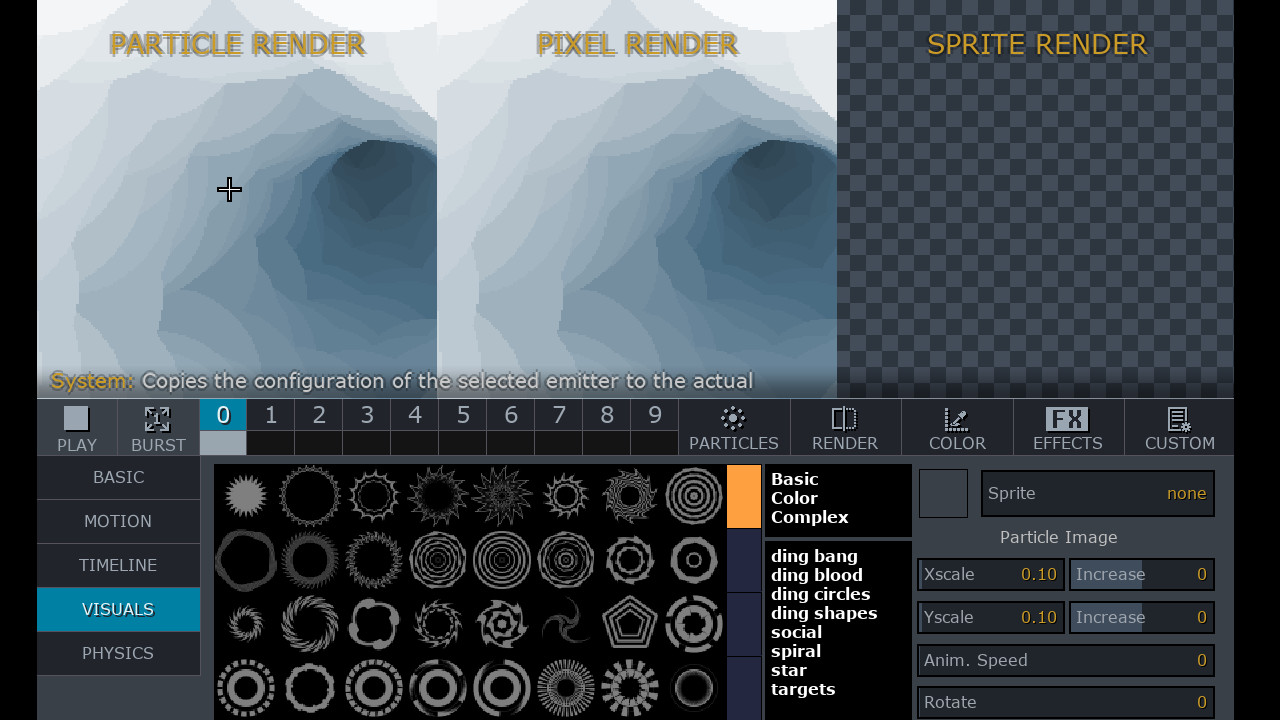Viewport: 1280px width, 720px height.
Task: Trigger the BURST emitter icon
Action: point(157,427)
